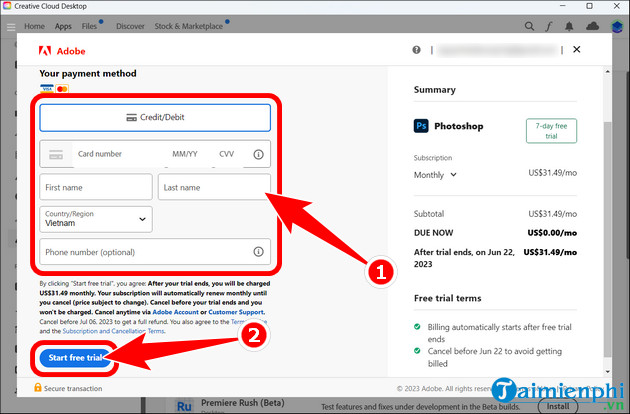Open Subscription and Cancellation Terms link
Screen dimensions: 630x414
coord(113,331)
